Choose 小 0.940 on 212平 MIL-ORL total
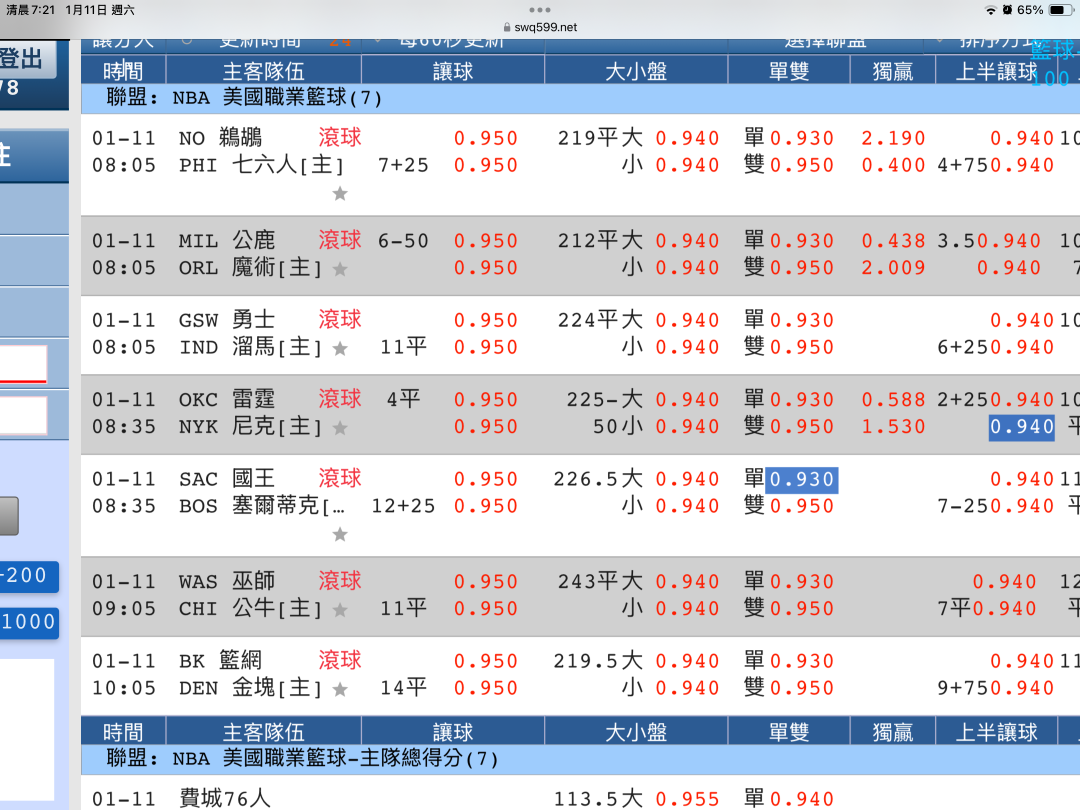 coord(687,268)
